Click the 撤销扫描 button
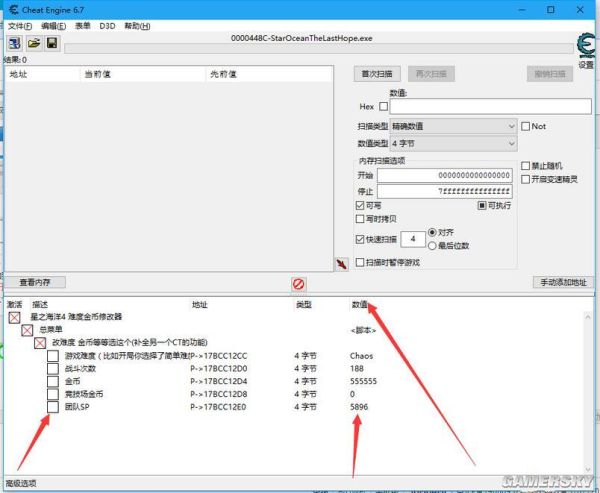This screenshot has width=600, height=493. pyautogui.click(x=550, y=74)
